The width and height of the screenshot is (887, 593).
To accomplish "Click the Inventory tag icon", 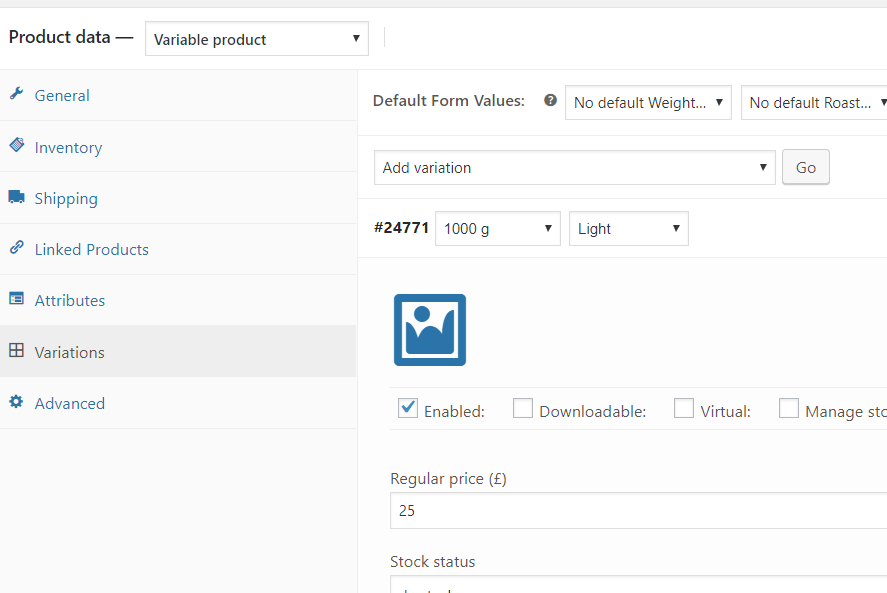I will [x=16, y=146].
